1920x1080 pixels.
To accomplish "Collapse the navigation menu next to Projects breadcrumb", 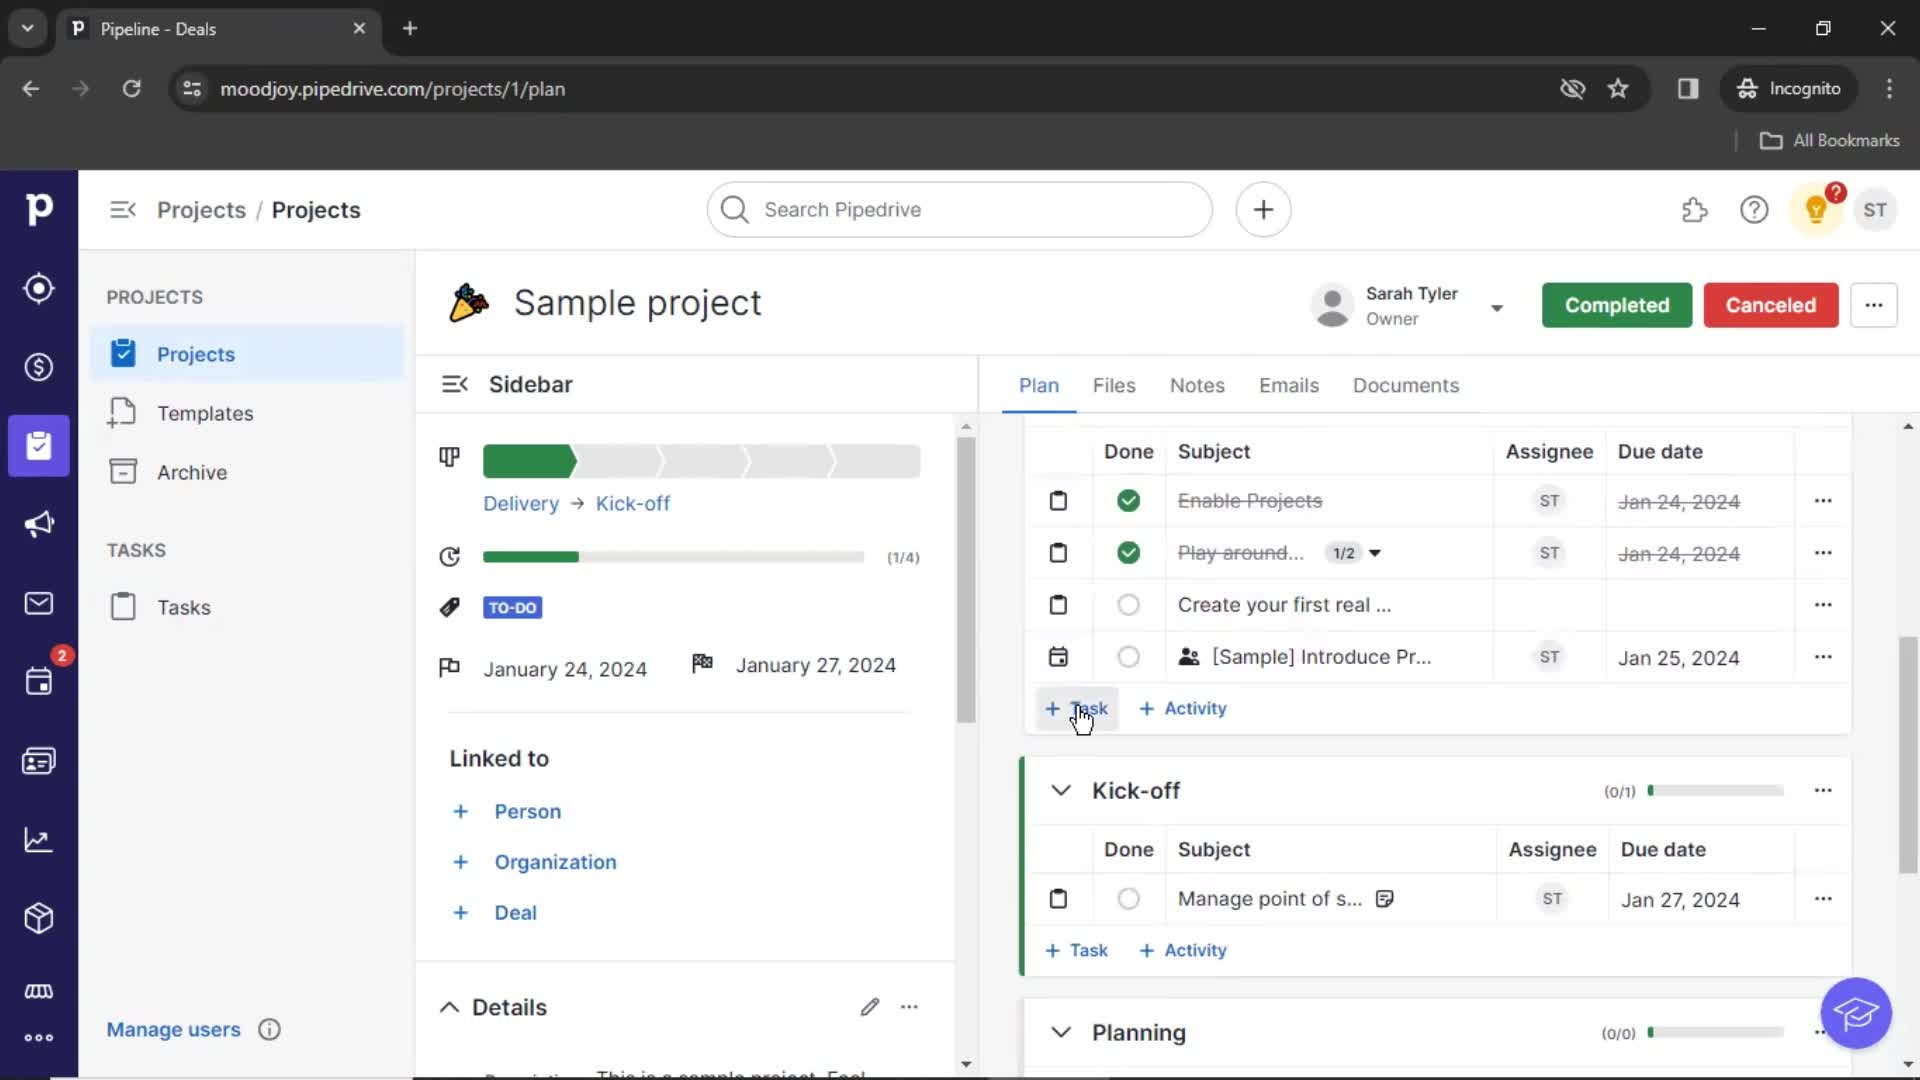I will [123, 210].
